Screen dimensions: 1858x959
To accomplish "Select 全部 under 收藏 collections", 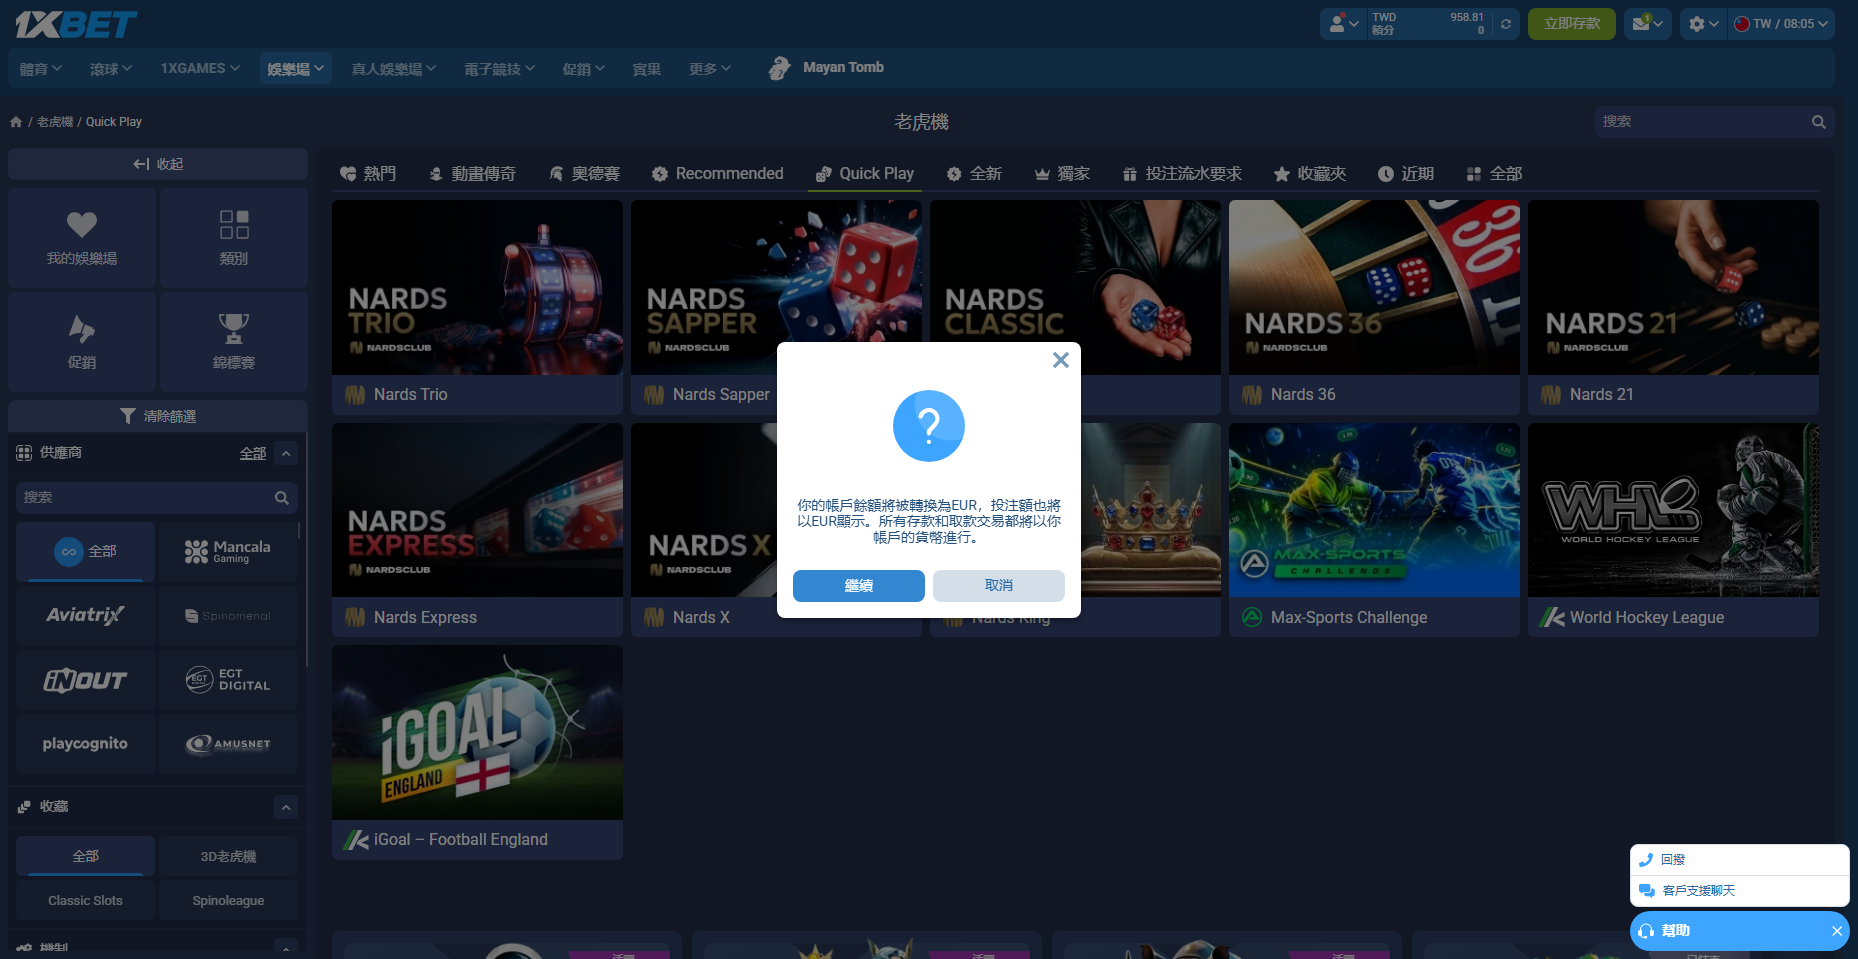I will click(86, 856).
